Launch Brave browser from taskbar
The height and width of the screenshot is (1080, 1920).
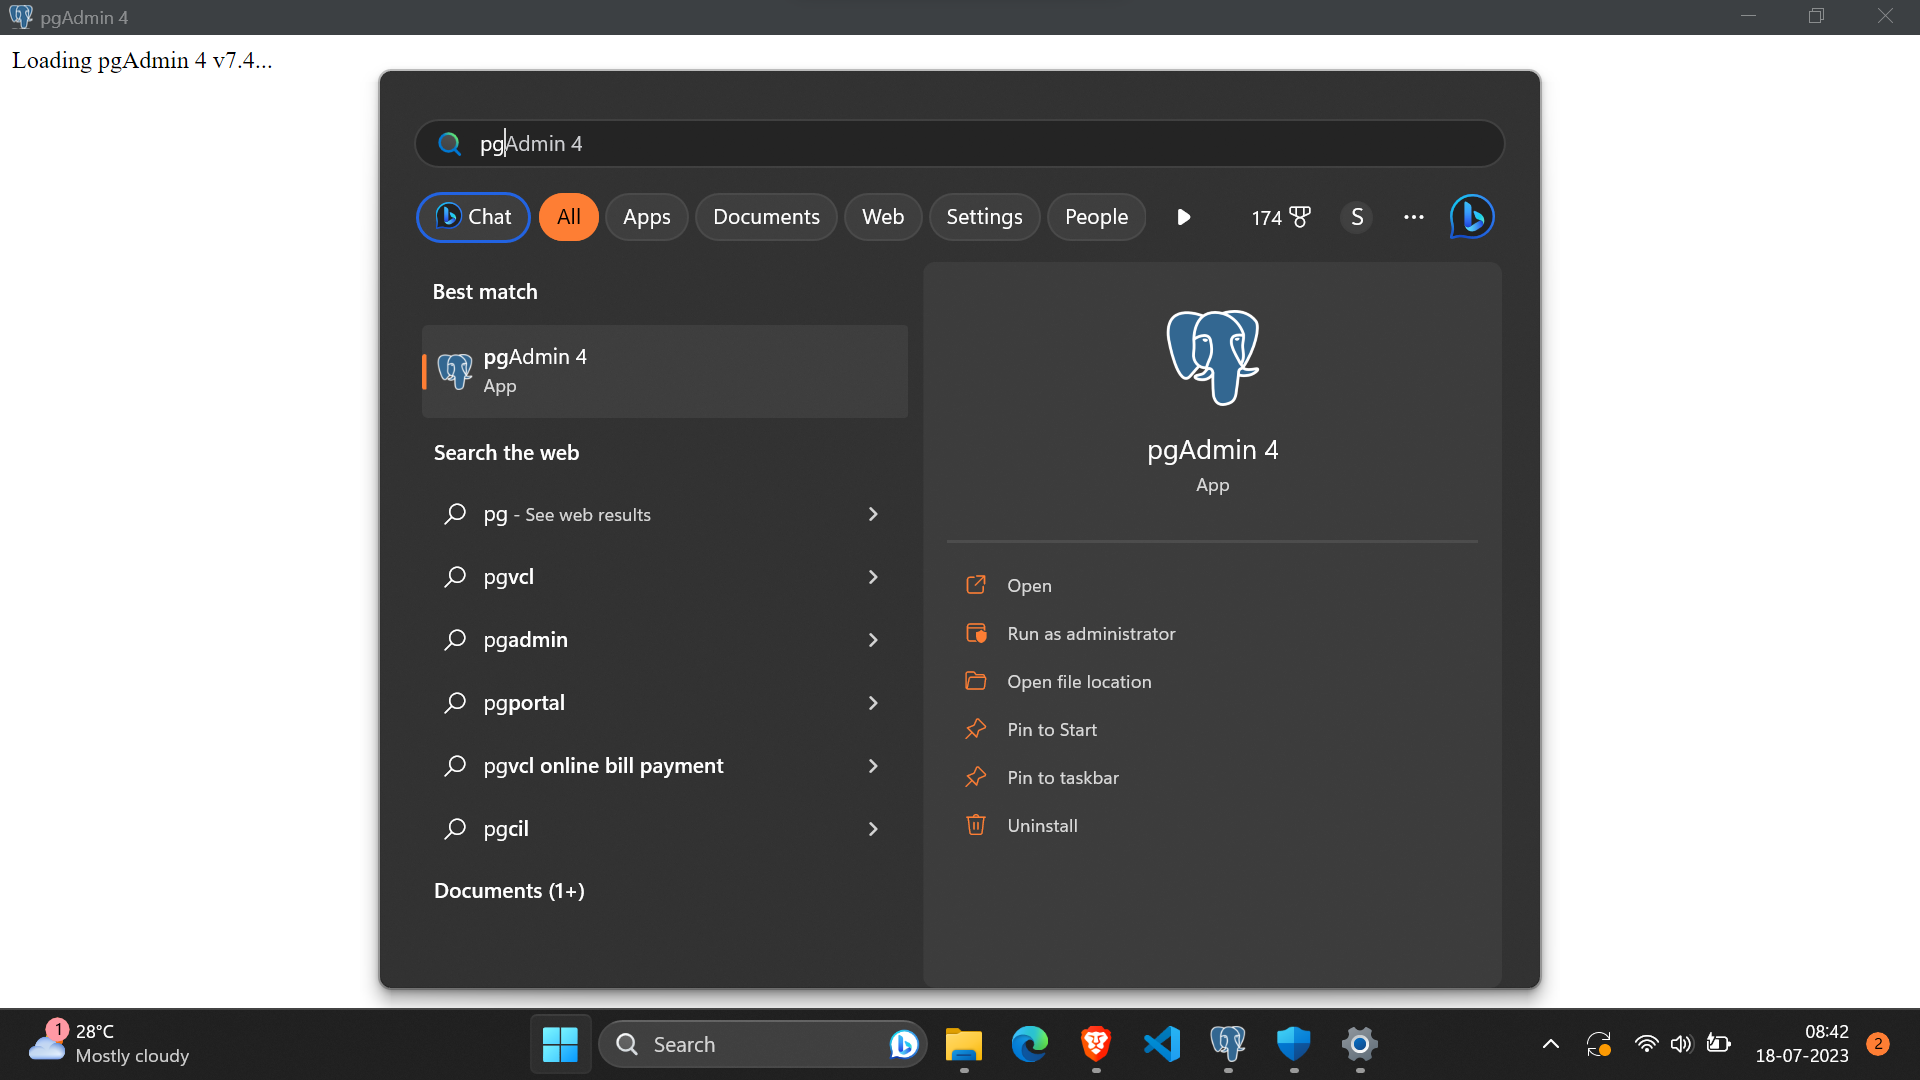(1096, 1044)
